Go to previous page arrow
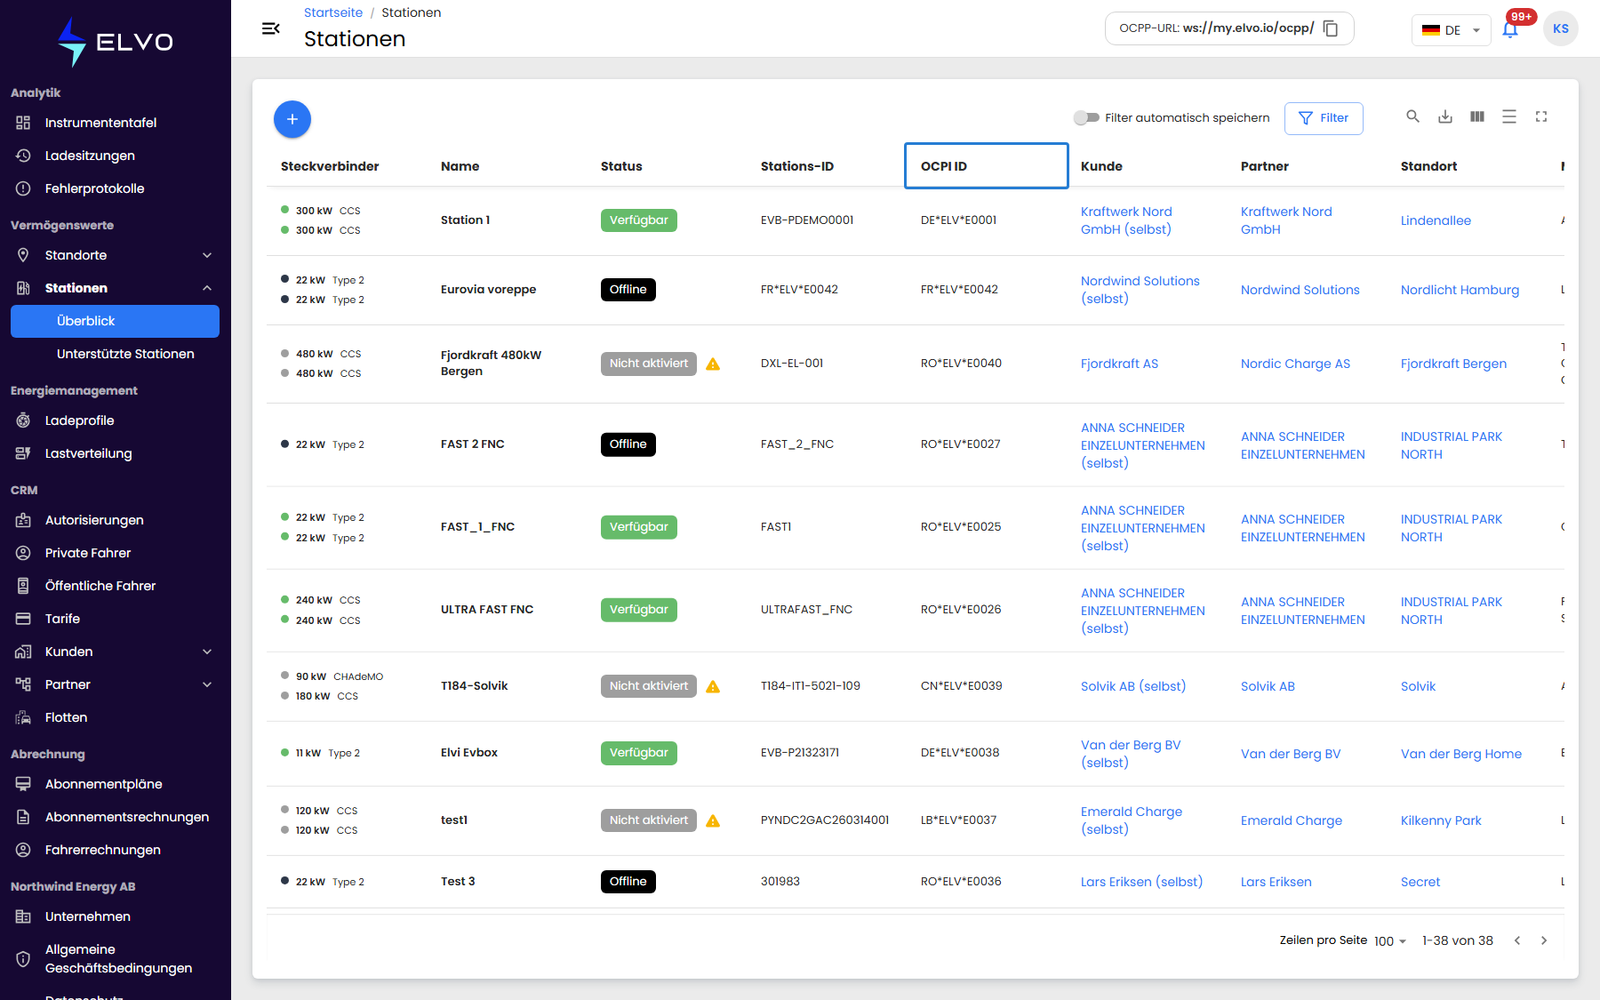This screenshot has height=1000, width=1600. [x=1517, y=940]
